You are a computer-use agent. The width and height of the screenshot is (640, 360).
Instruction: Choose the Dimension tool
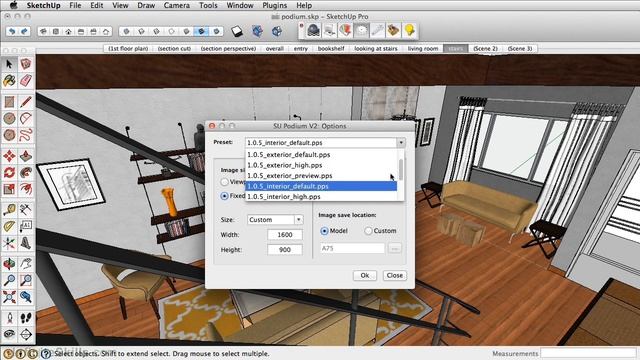pos(26,210)
